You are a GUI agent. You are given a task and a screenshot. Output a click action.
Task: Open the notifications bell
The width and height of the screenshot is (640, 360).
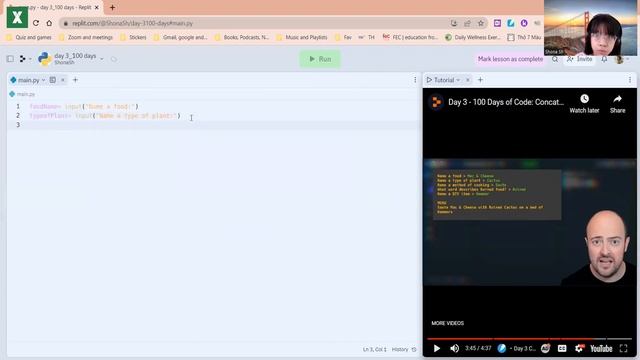[x=604, y=59]
